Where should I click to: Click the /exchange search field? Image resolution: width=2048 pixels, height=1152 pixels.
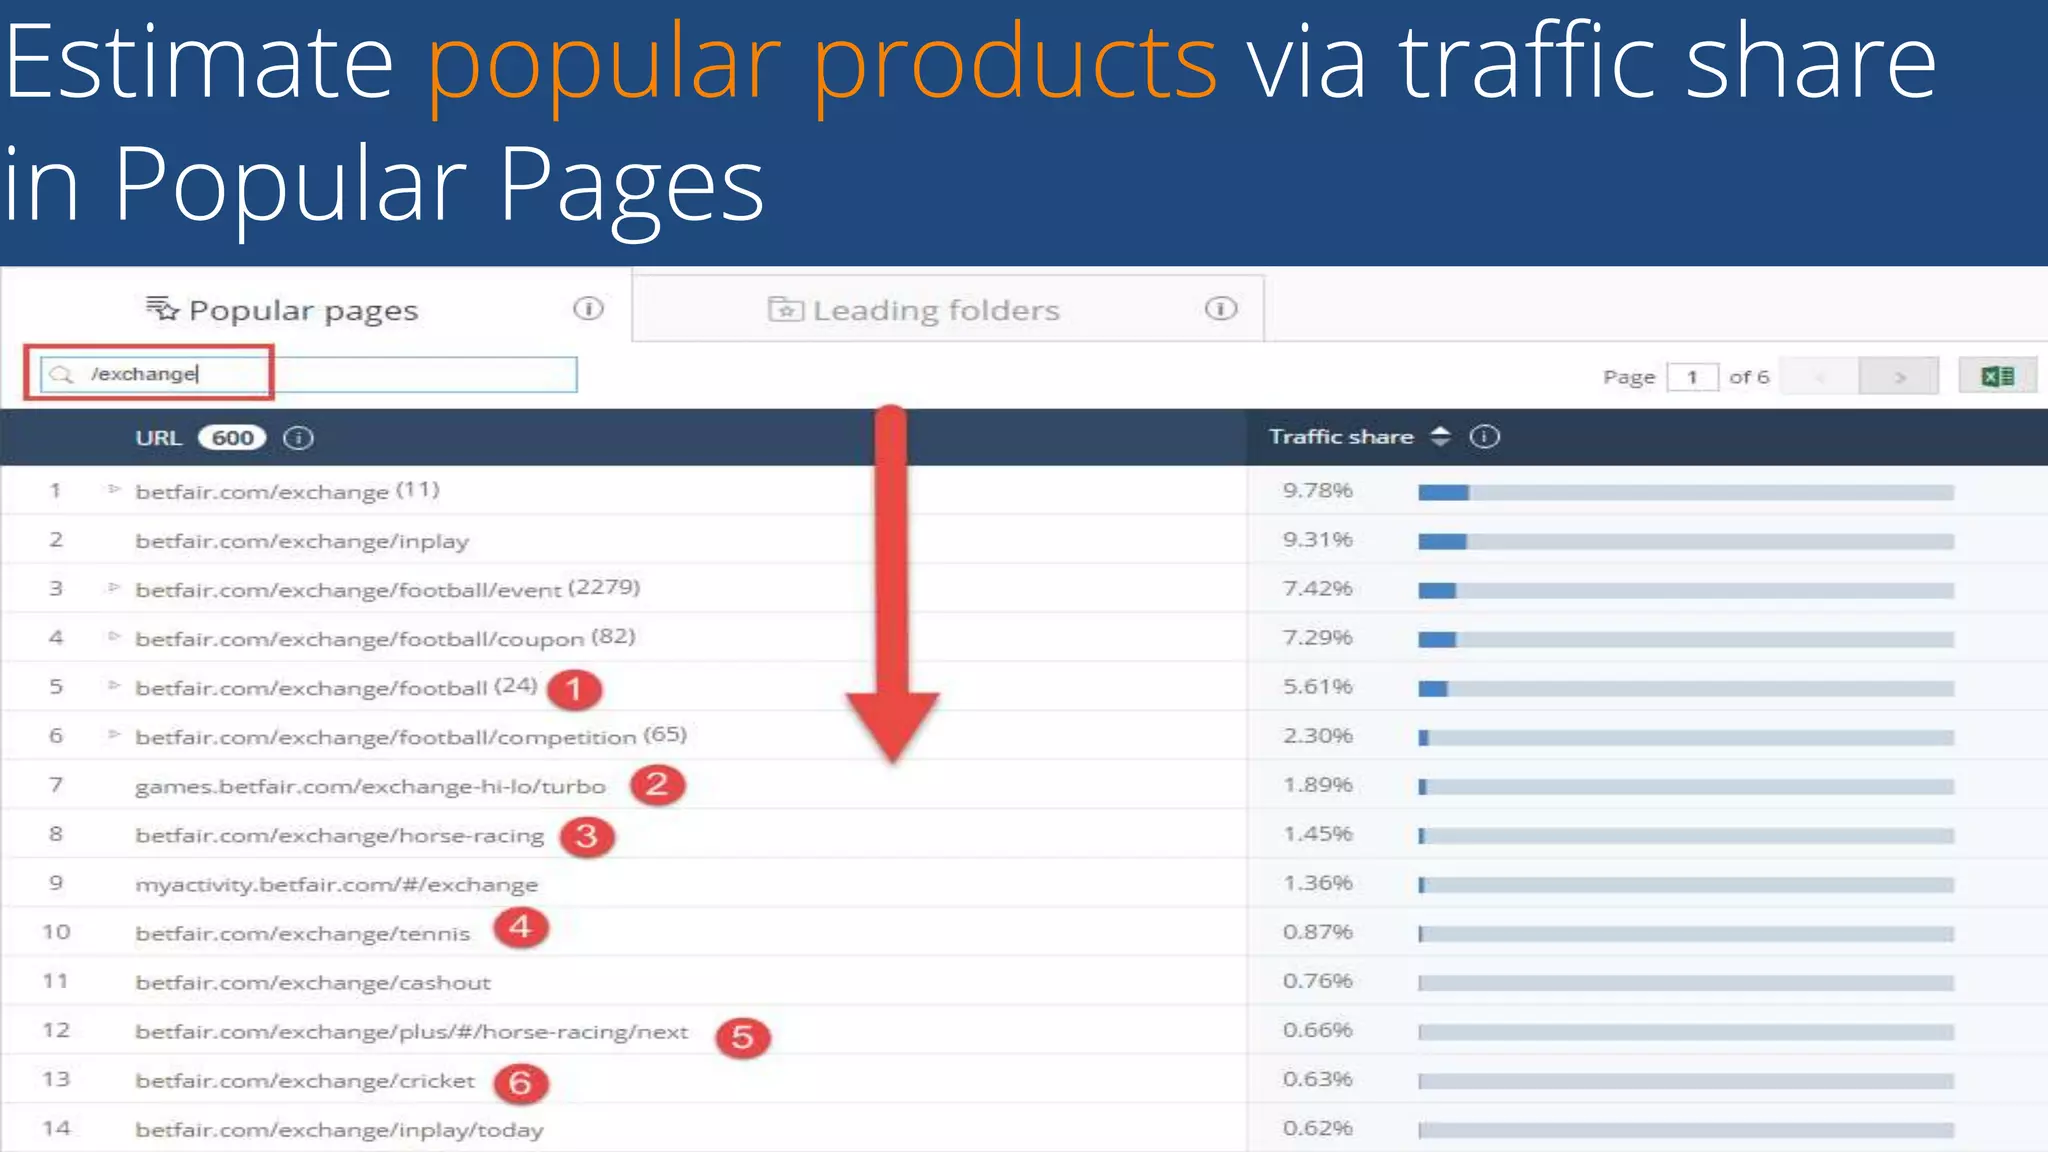click(309, 374)
